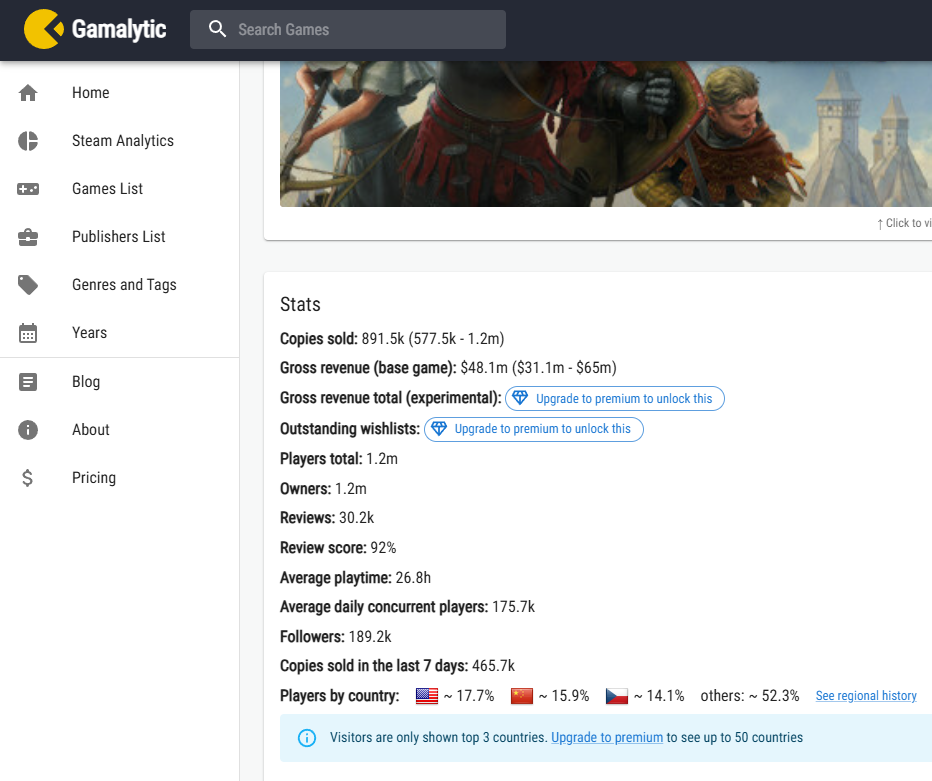Click the others ~52.3% country share

[750, 696]
